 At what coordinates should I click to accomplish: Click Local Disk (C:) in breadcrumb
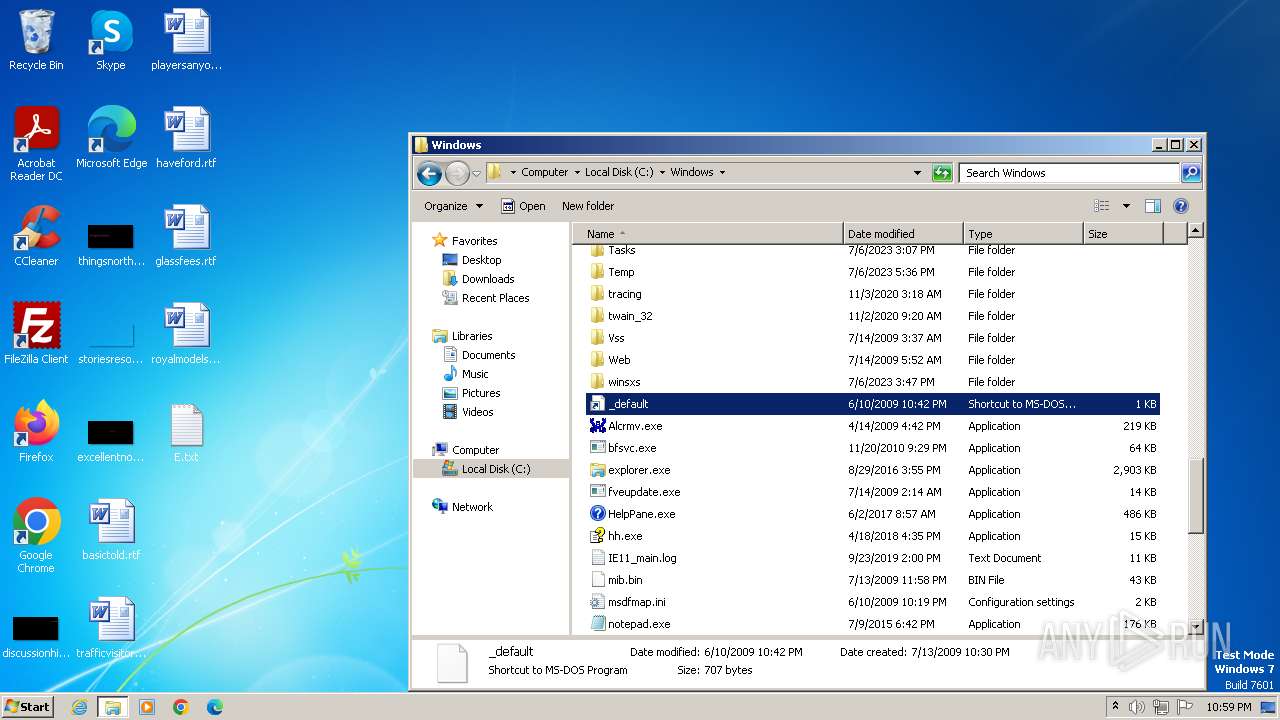(x=619, y=172)
